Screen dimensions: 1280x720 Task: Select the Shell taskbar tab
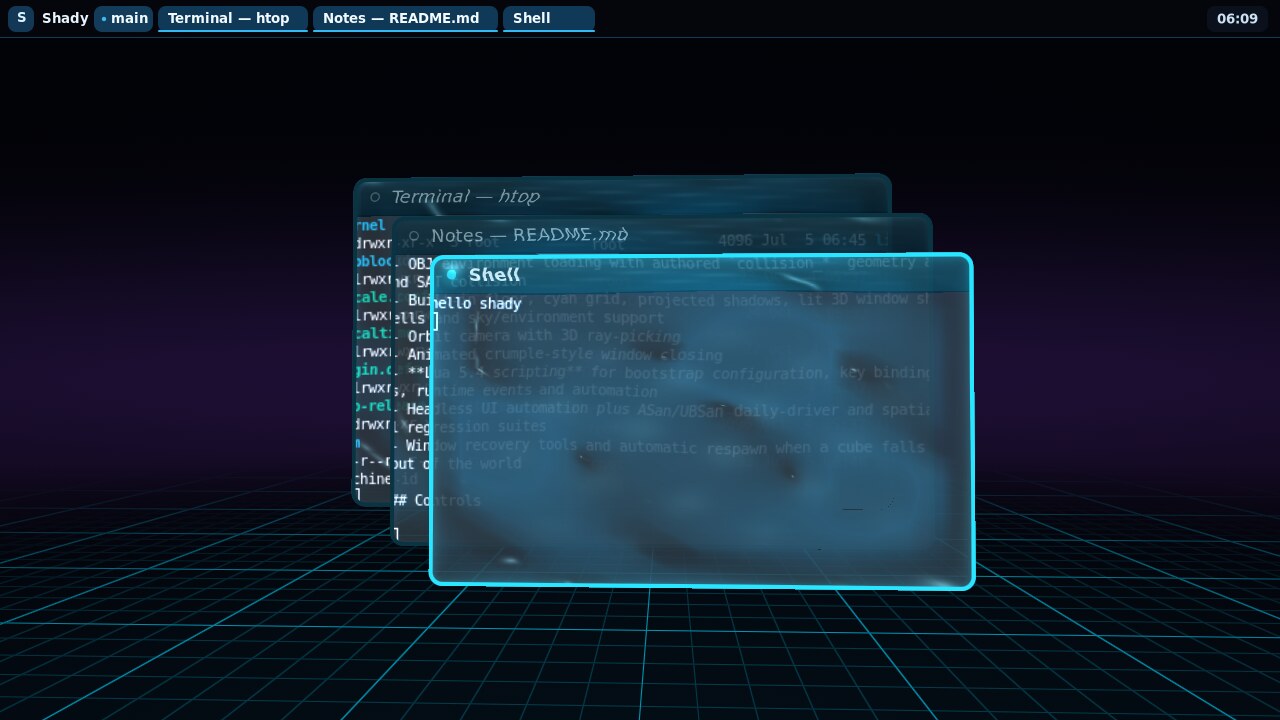(548, 18)
